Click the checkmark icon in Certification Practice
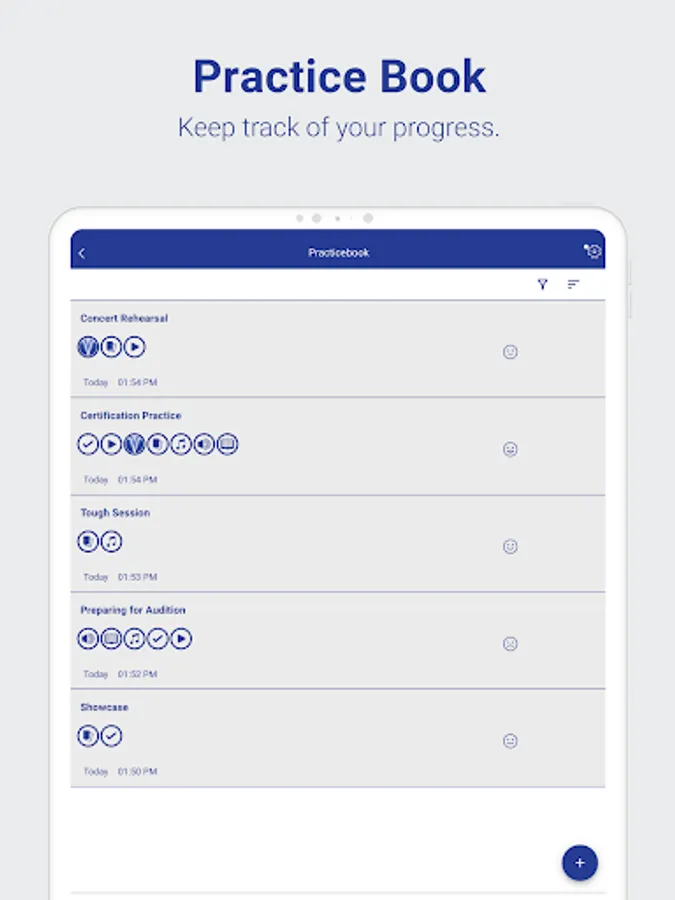This screenshot has width=675, height=900. tap(88, 444)
